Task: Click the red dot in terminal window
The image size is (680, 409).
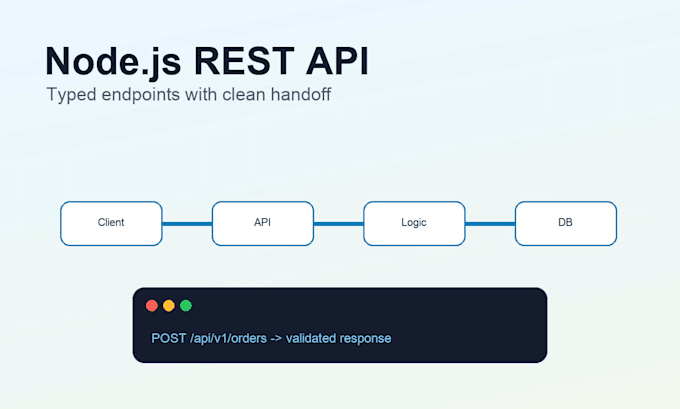Action: (x=152, y=306)
